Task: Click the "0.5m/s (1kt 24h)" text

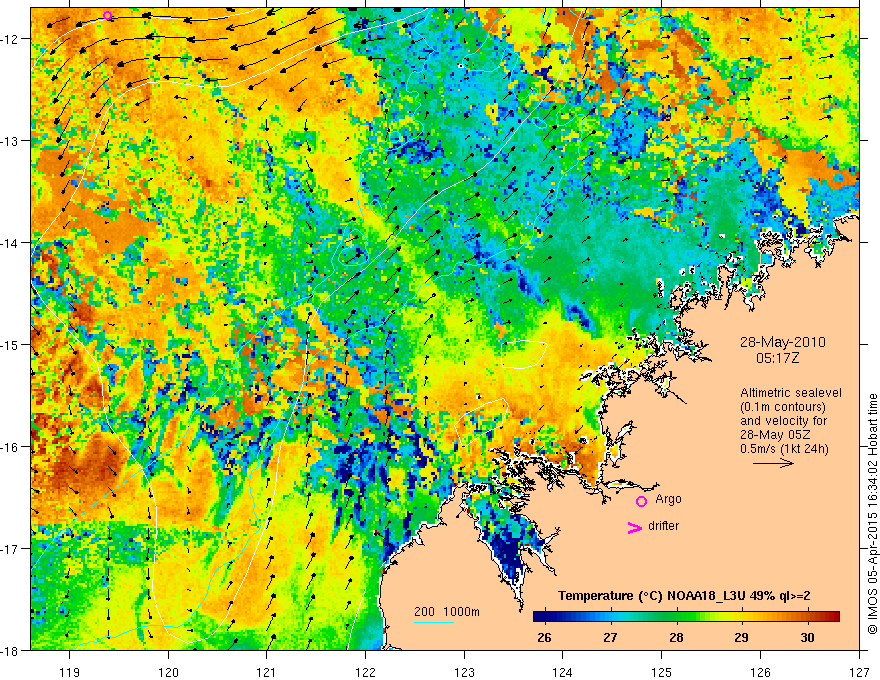Action: click(x=785, y=449)
